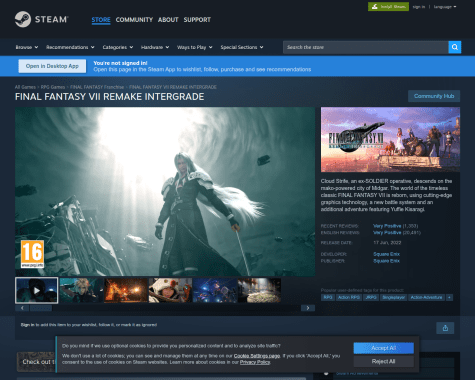Click the JRPG tag

371,297
